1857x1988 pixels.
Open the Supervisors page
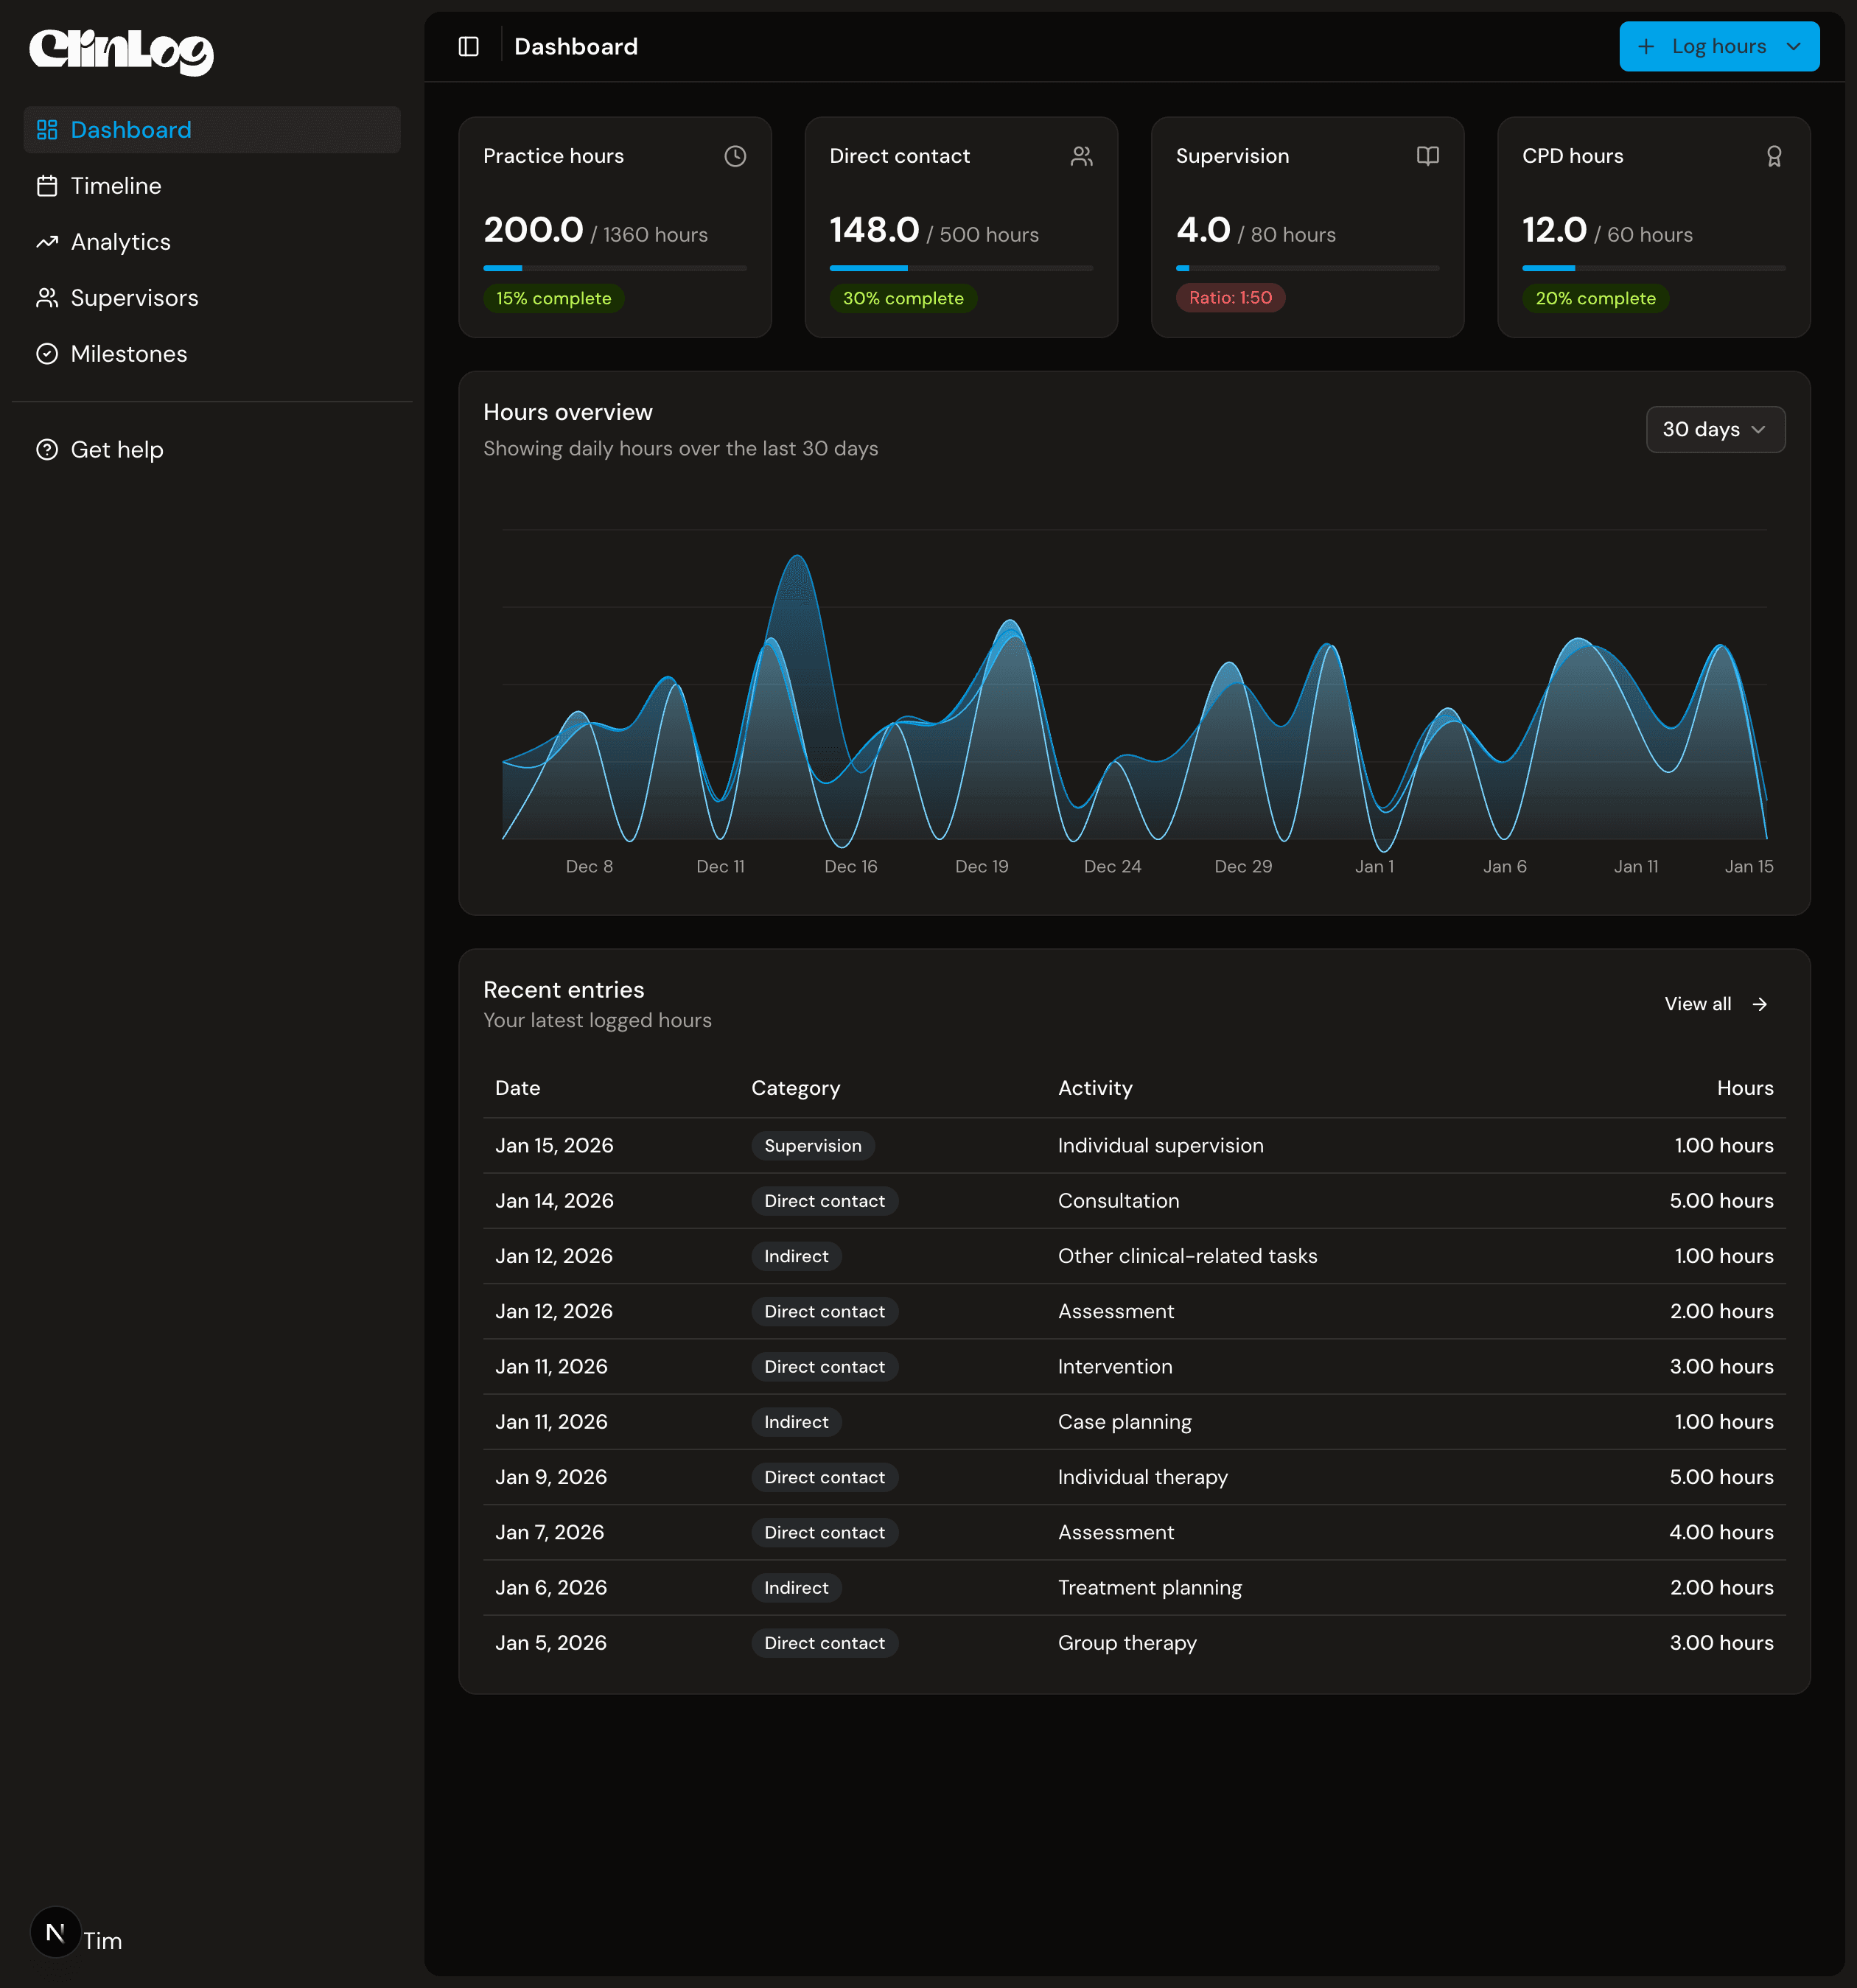click(134, 298)
